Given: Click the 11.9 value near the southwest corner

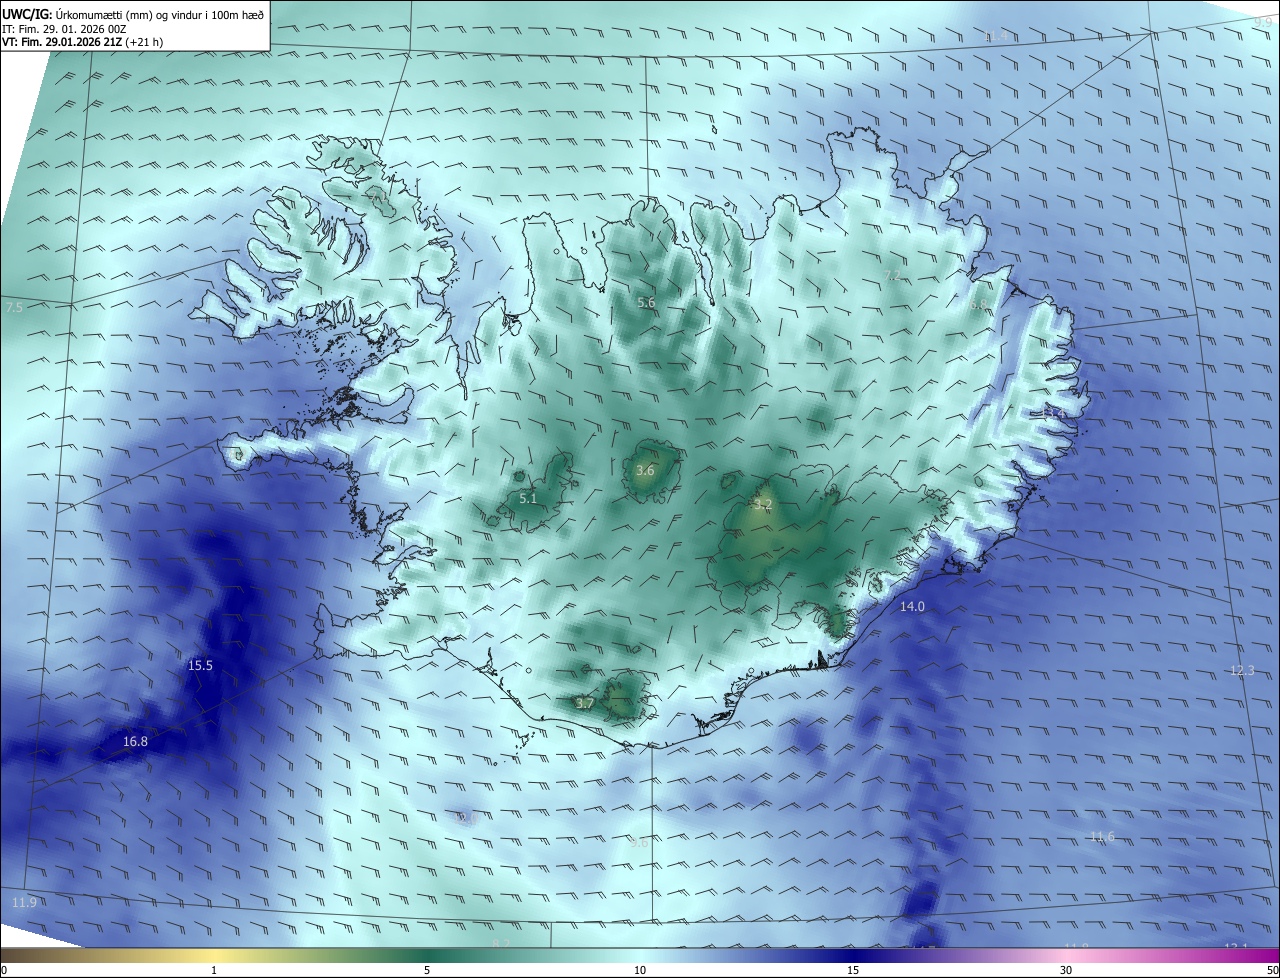Looking at the screenshot, I should pos(24,902).
